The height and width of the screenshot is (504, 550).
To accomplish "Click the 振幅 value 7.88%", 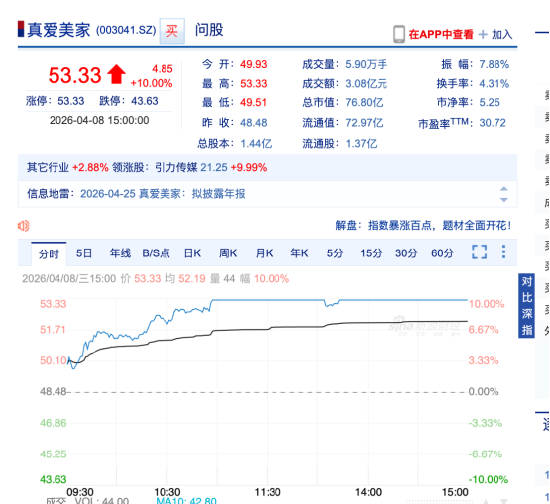I will coord(494,64).
